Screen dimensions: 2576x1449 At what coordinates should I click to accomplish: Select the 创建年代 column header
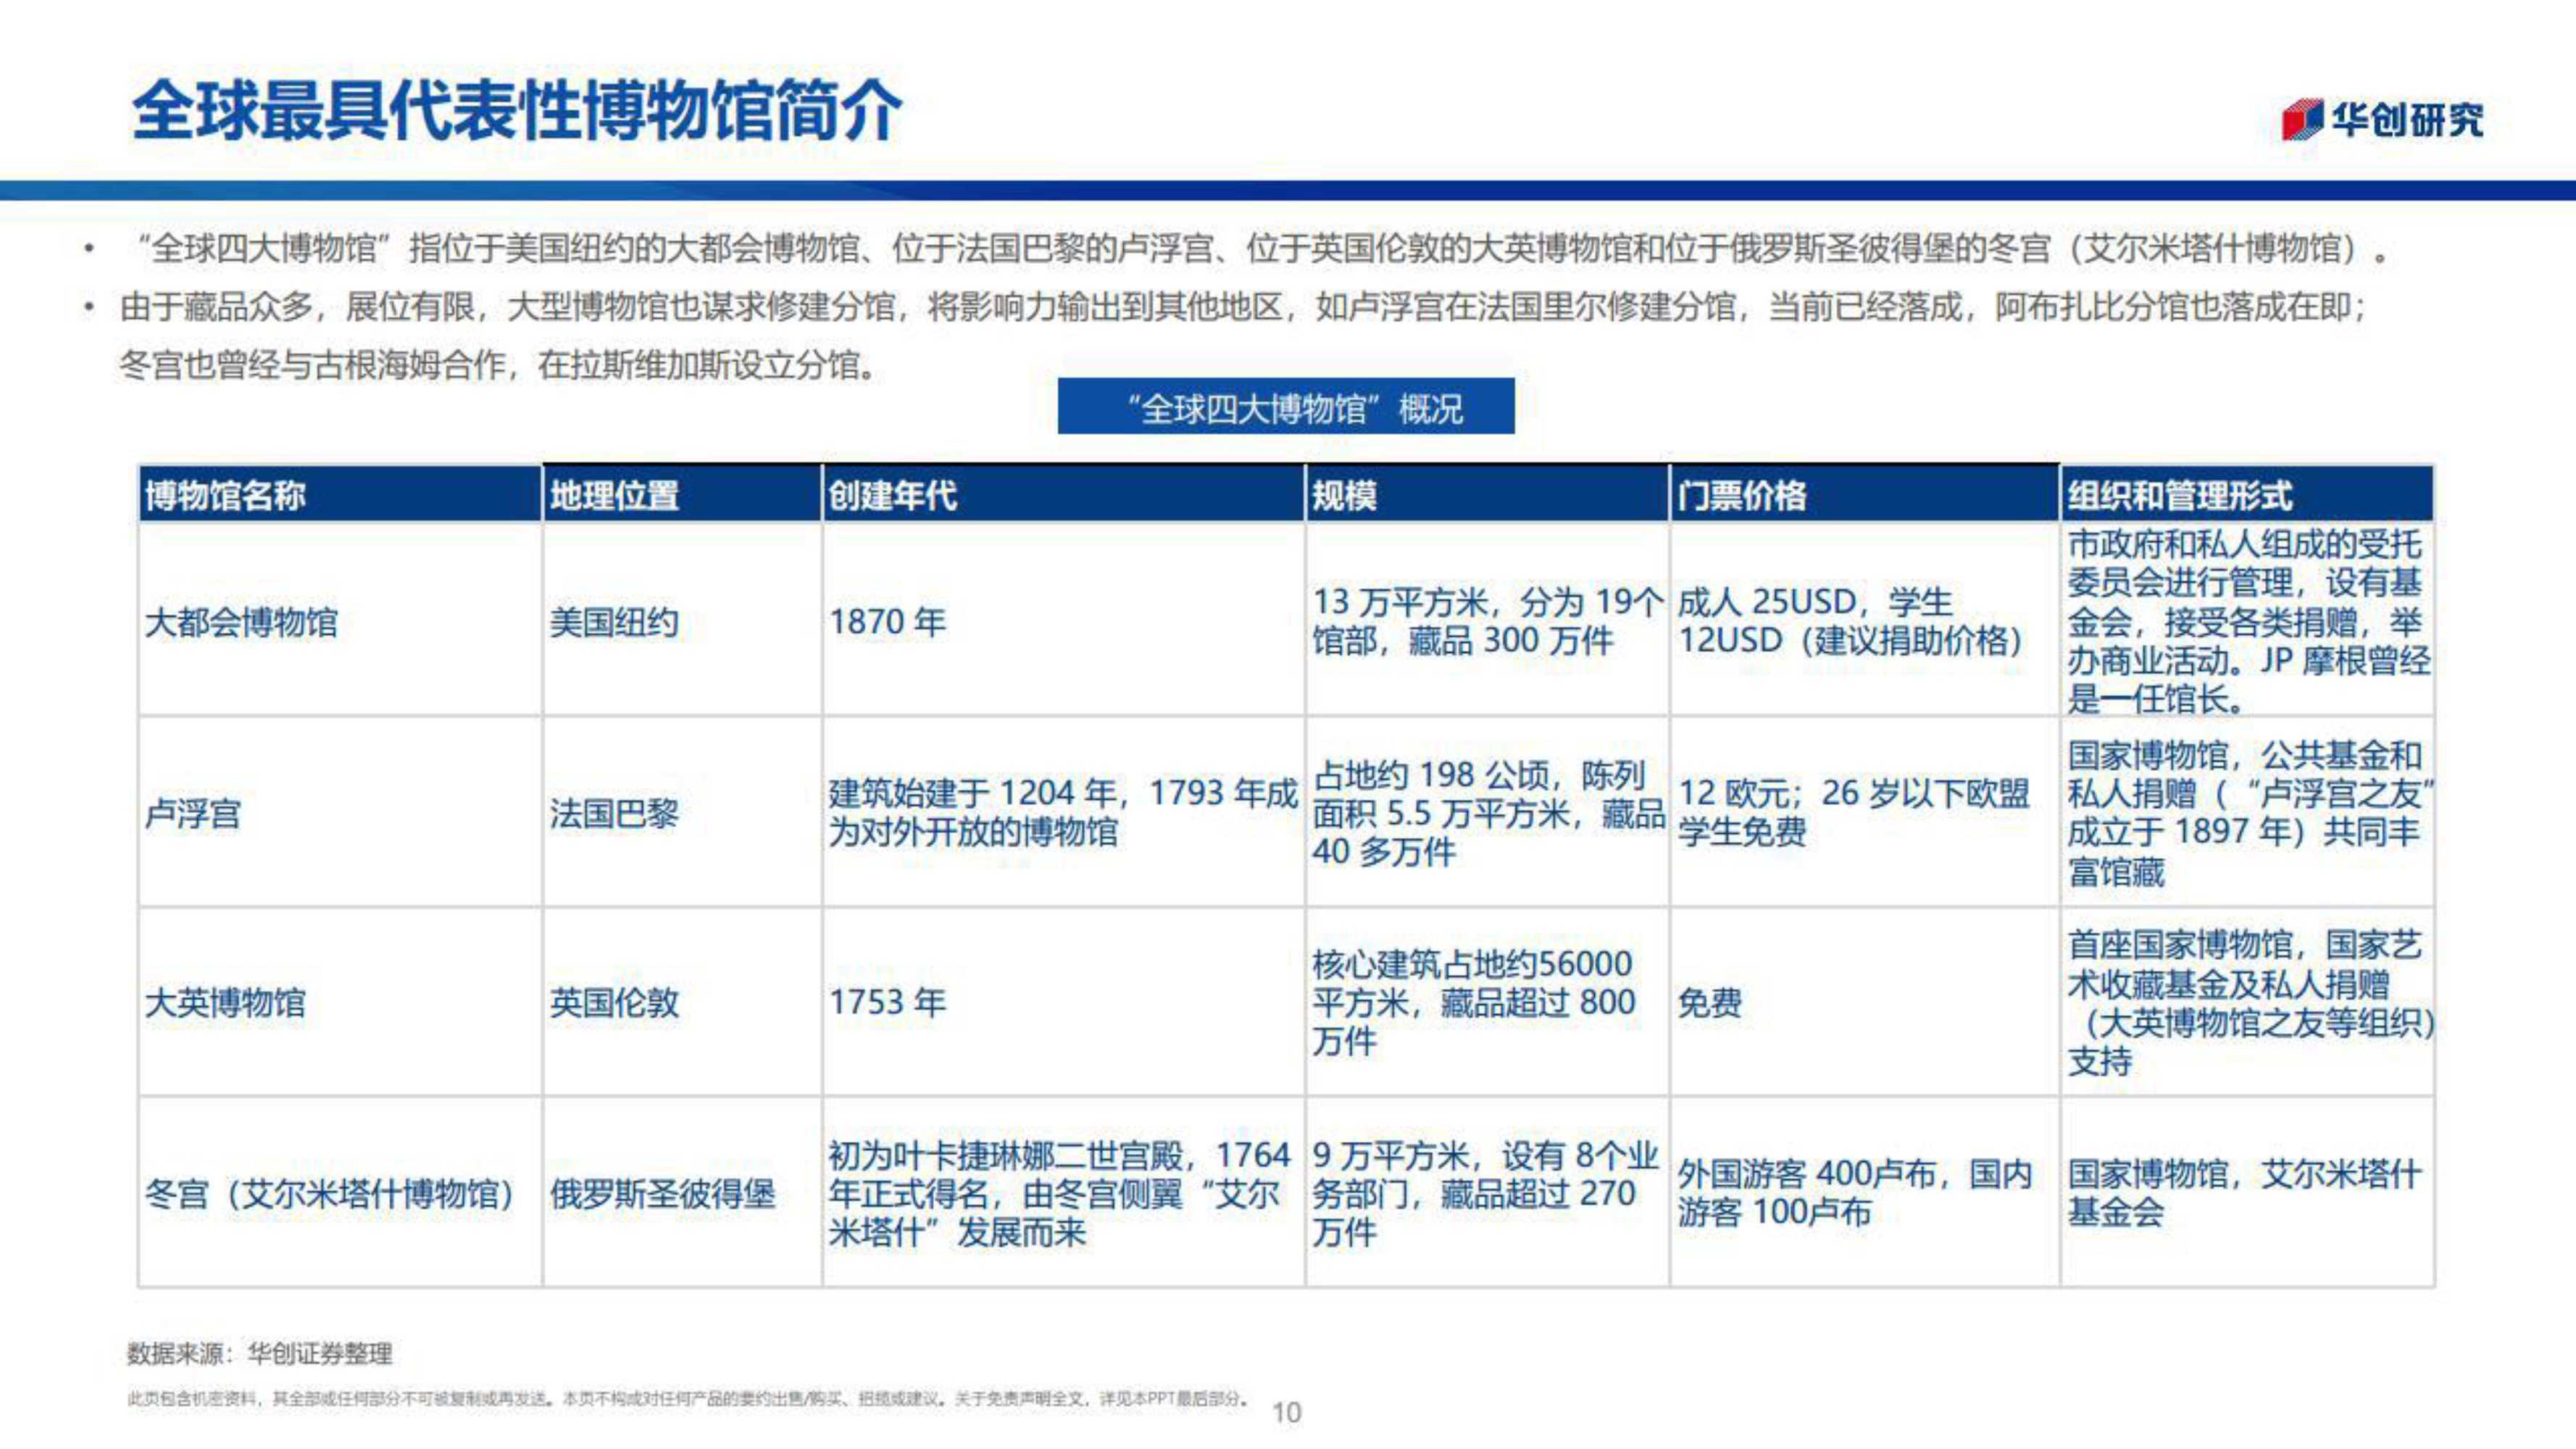click(1064, 494)
